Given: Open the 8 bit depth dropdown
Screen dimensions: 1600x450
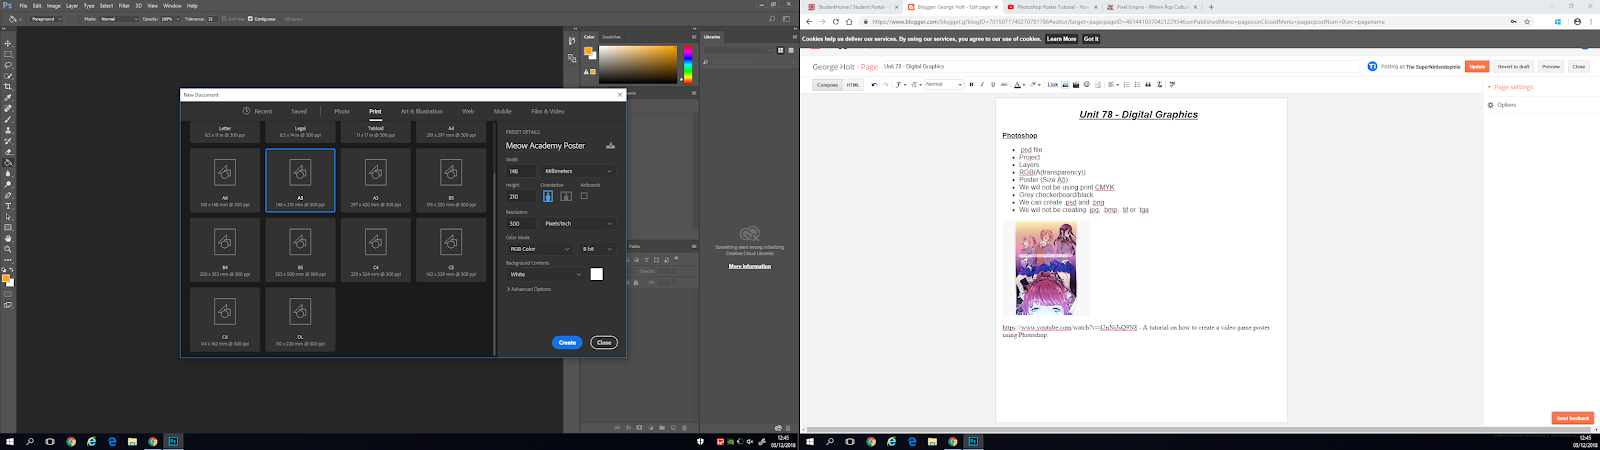Looking at the screenshot, I should point(597,249).
